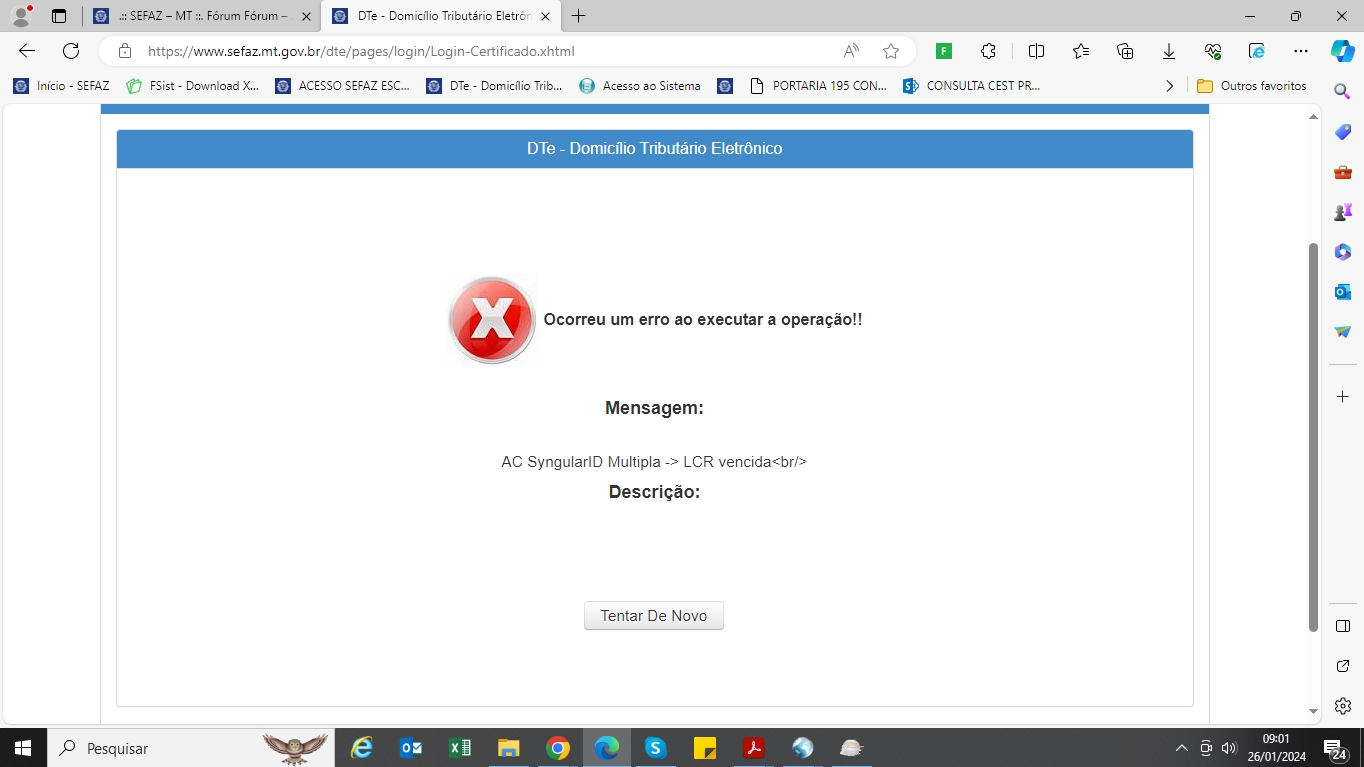Screen dimensions: 1364x767
Task: Click the page vertical scrollbar
Action: [1313, 436]
